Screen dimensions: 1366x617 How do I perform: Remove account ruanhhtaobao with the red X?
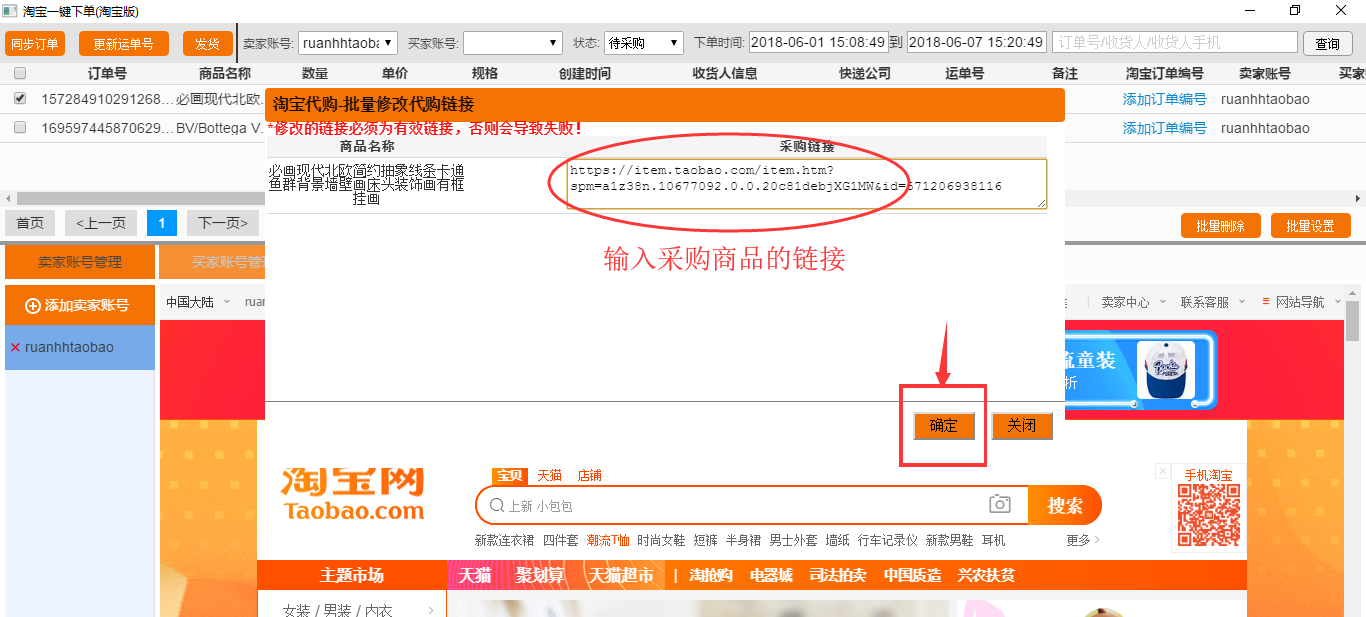point(15,348)
